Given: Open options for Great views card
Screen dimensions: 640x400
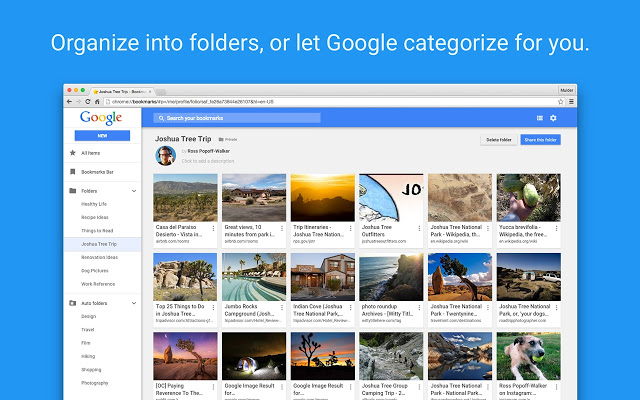Looking at the screenshot, I should point(282,229).
